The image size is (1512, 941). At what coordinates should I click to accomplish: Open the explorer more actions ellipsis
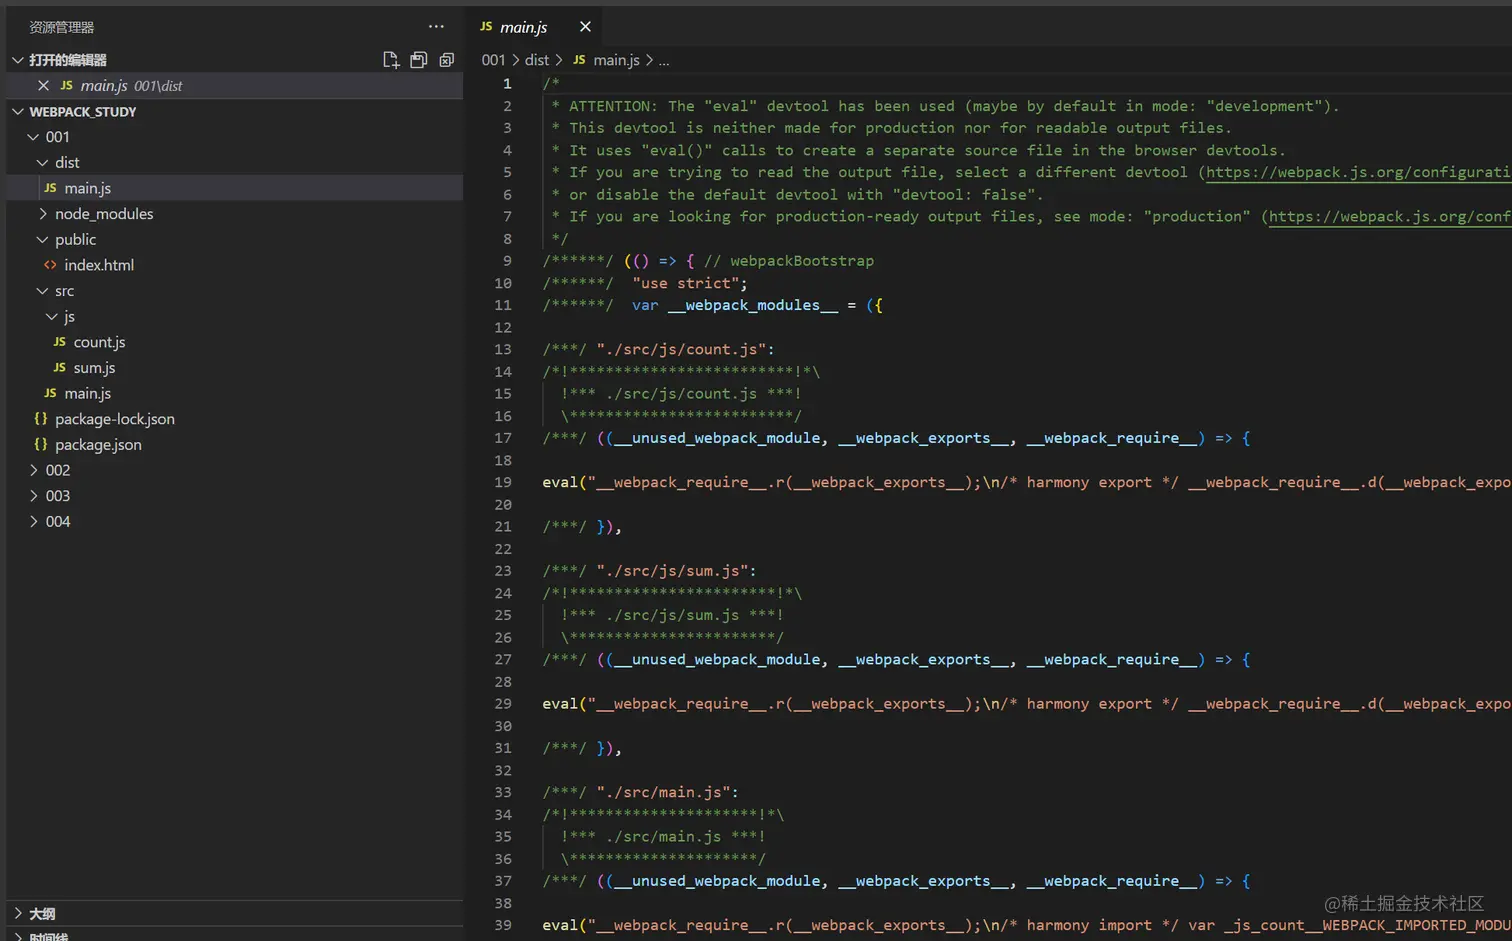[x=436, y=27]
